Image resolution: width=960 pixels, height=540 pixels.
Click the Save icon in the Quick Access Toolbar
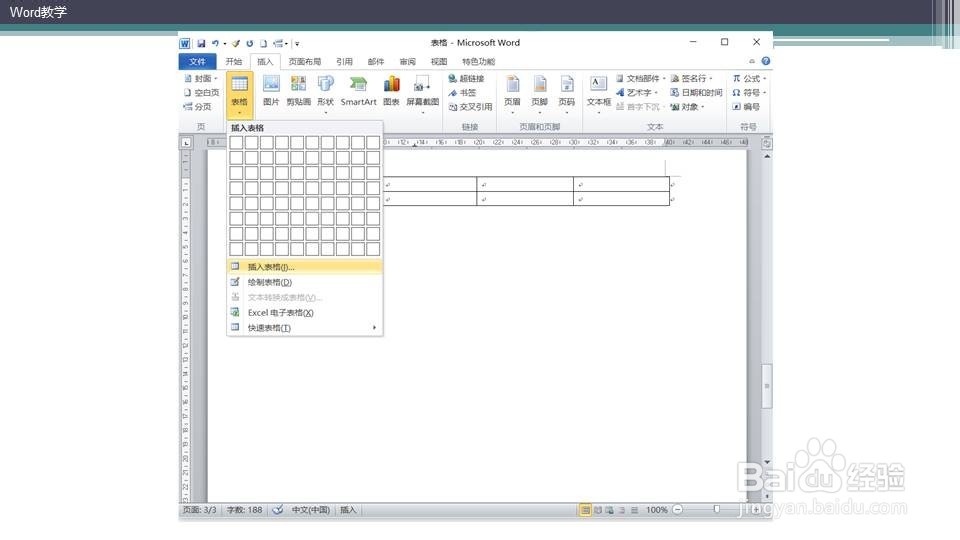pos(201,43)
